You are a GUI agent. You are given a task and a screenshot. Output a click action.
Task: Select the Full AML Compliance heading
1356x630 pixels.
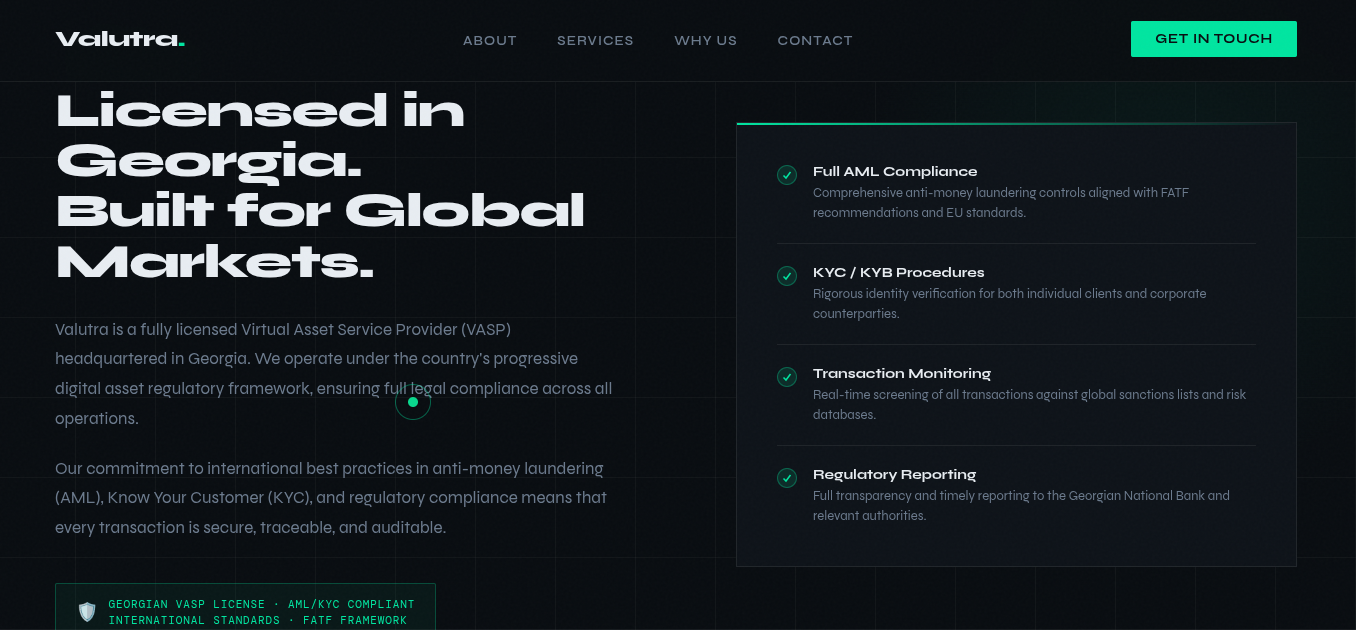pyautogui.click(x=895, y=172)
